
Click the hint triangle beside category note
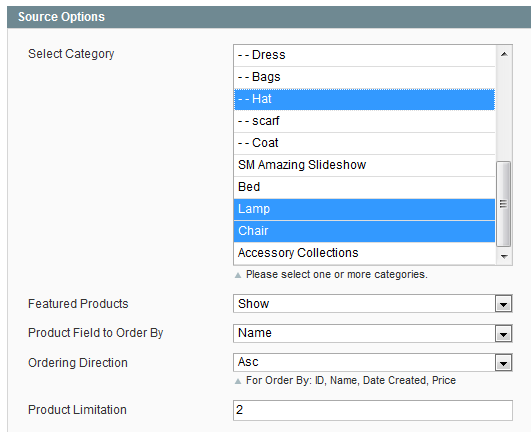coord(238,275)
